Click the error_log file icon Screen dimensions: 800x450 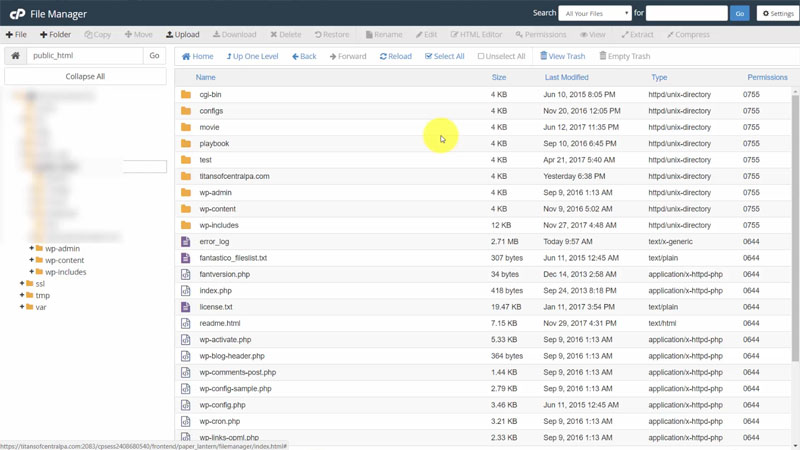click(185, 242)
